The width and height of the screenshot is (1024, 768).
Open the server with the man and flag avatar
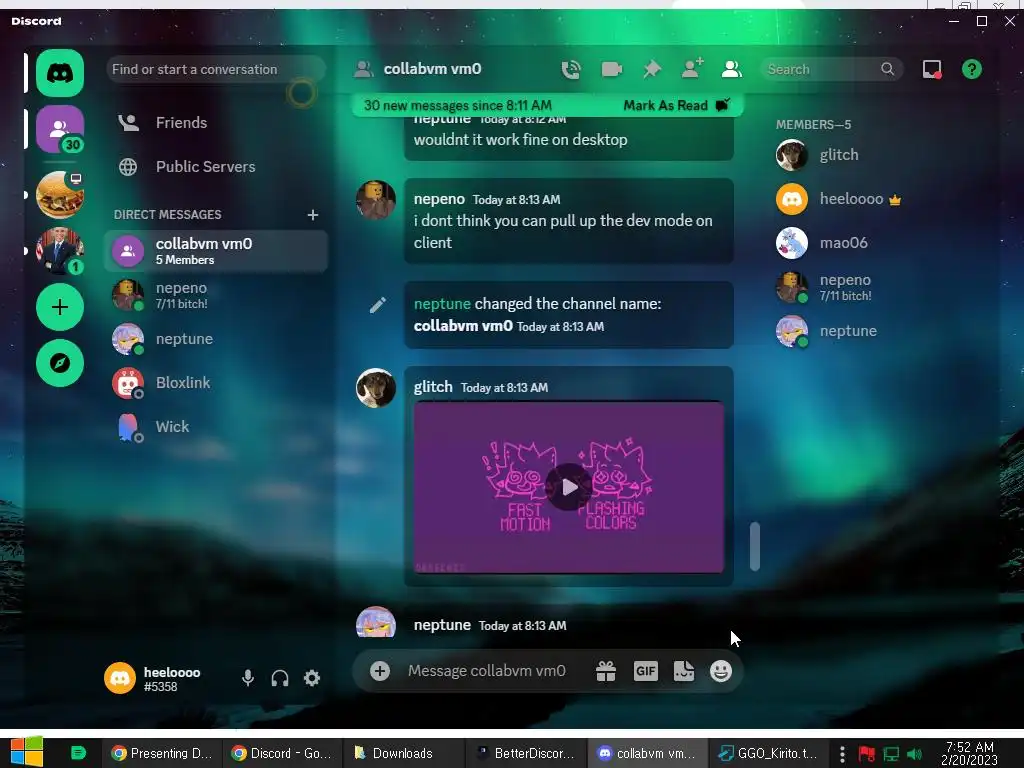(x=59, y=251)
